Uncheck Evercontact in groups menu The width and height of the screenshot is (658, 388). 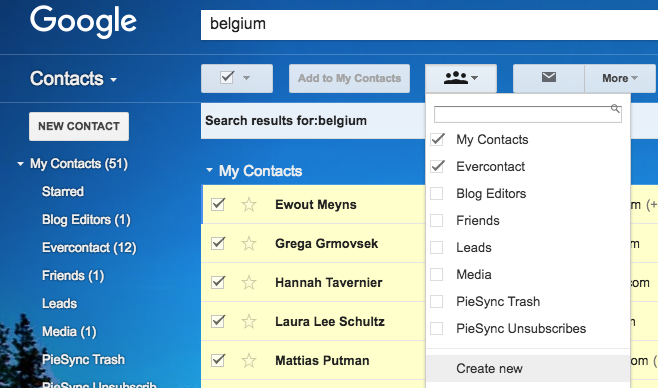pyautogui.click(x=437, y=167)
